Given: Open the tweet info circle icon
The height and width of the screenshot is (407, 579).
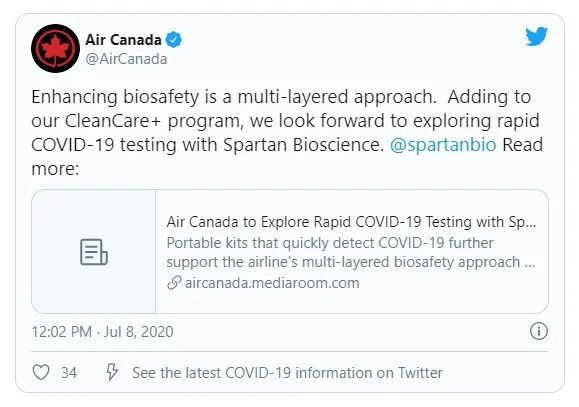Looking at the screenshot, I should pyautogui.click(x=539, y=331).
